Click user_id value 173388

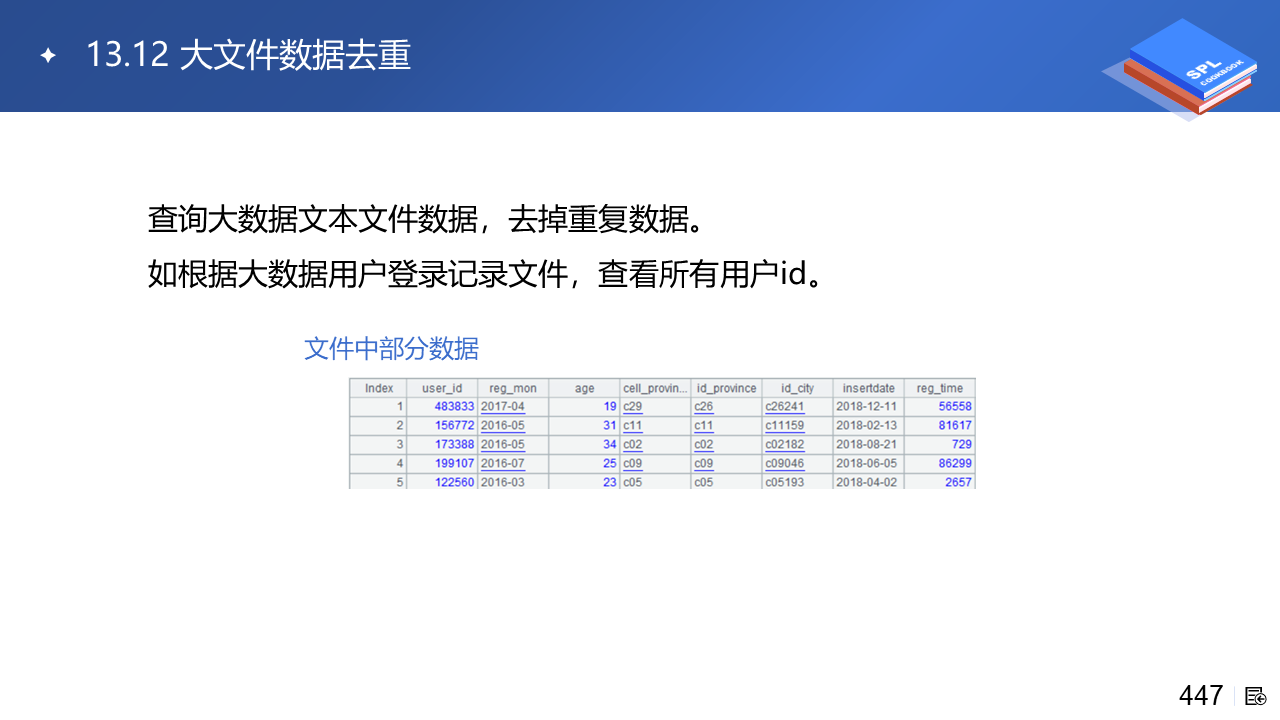pos(454,445)
